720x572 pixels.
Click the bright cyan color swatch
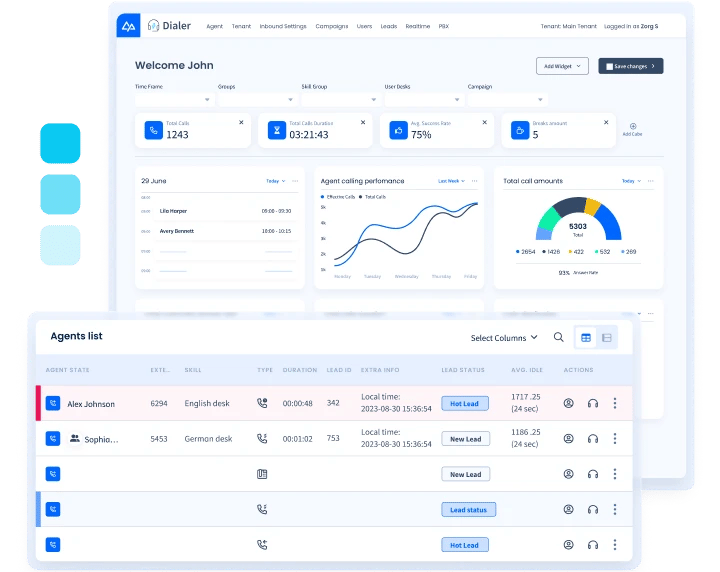click(x=60, y=143)
